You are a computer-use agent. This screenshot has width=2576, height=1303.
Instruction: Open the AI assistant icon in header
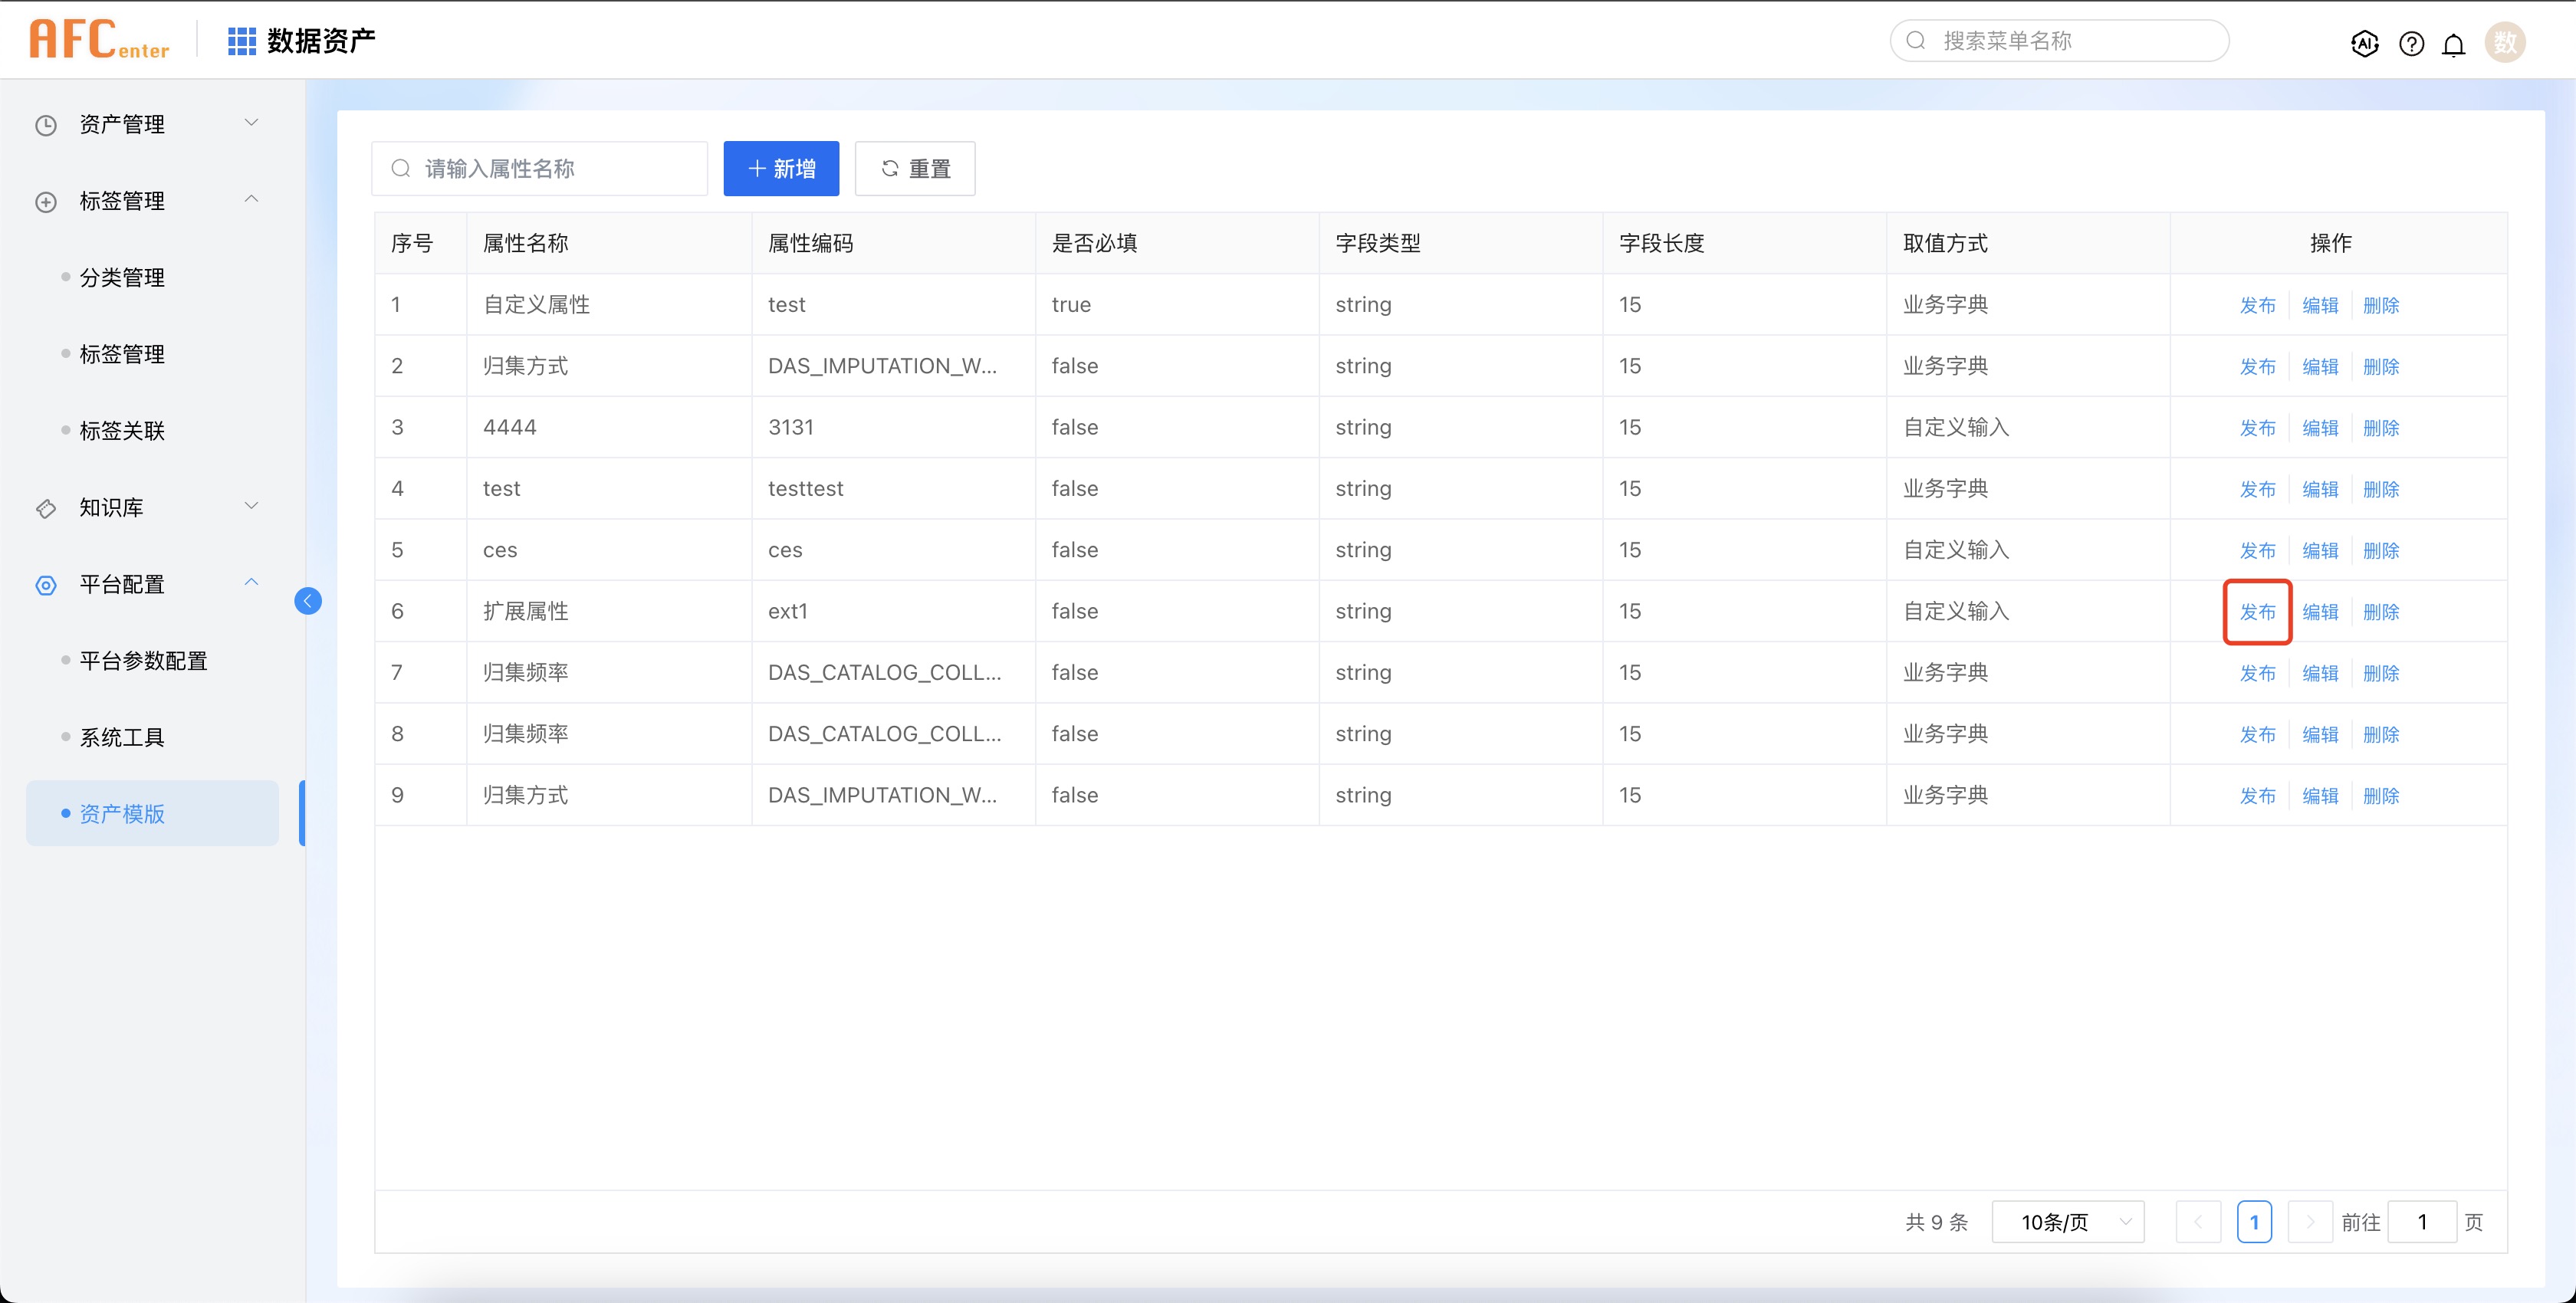click(2364, 43)
